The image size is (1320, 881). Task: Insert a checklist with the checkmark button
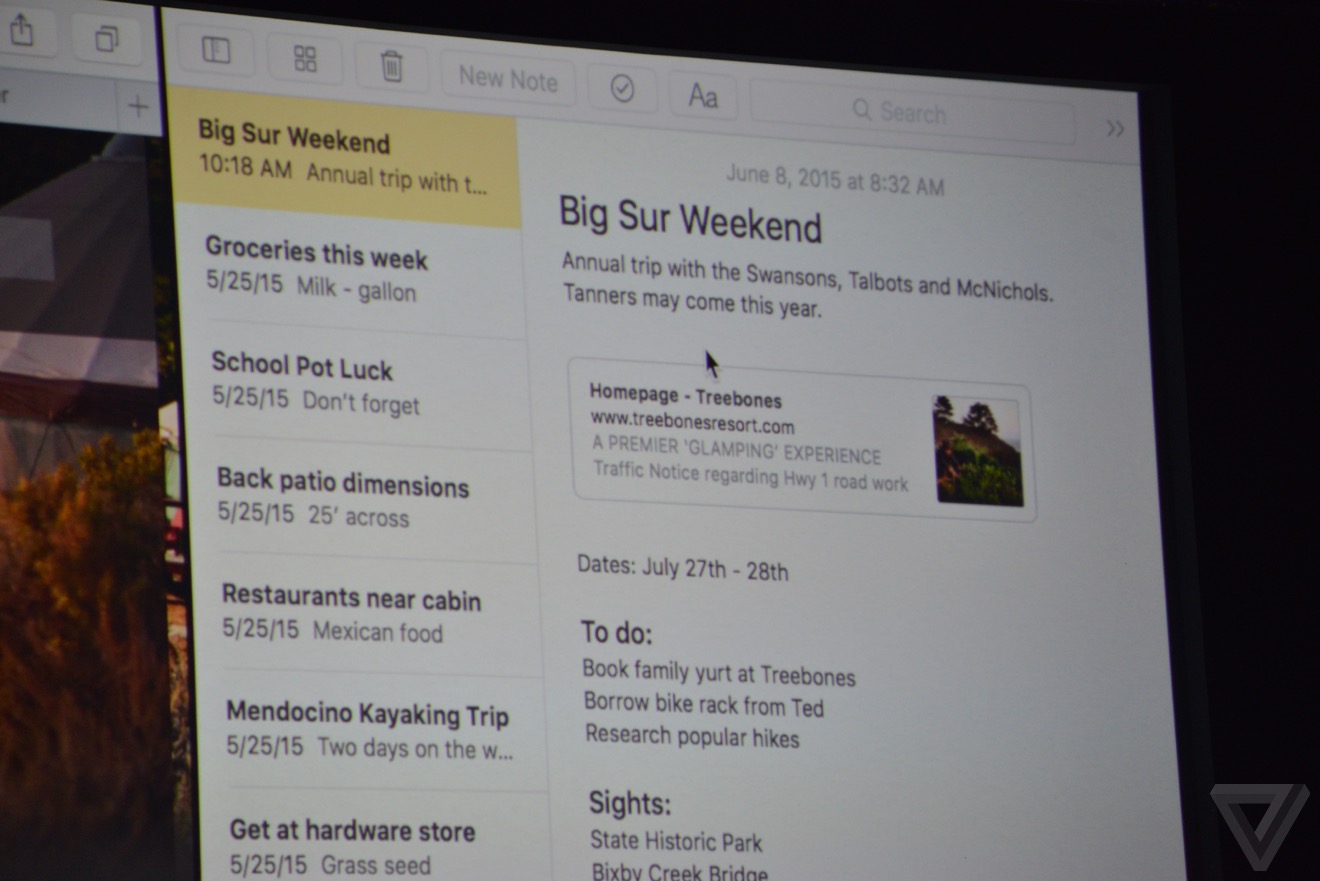622,90
